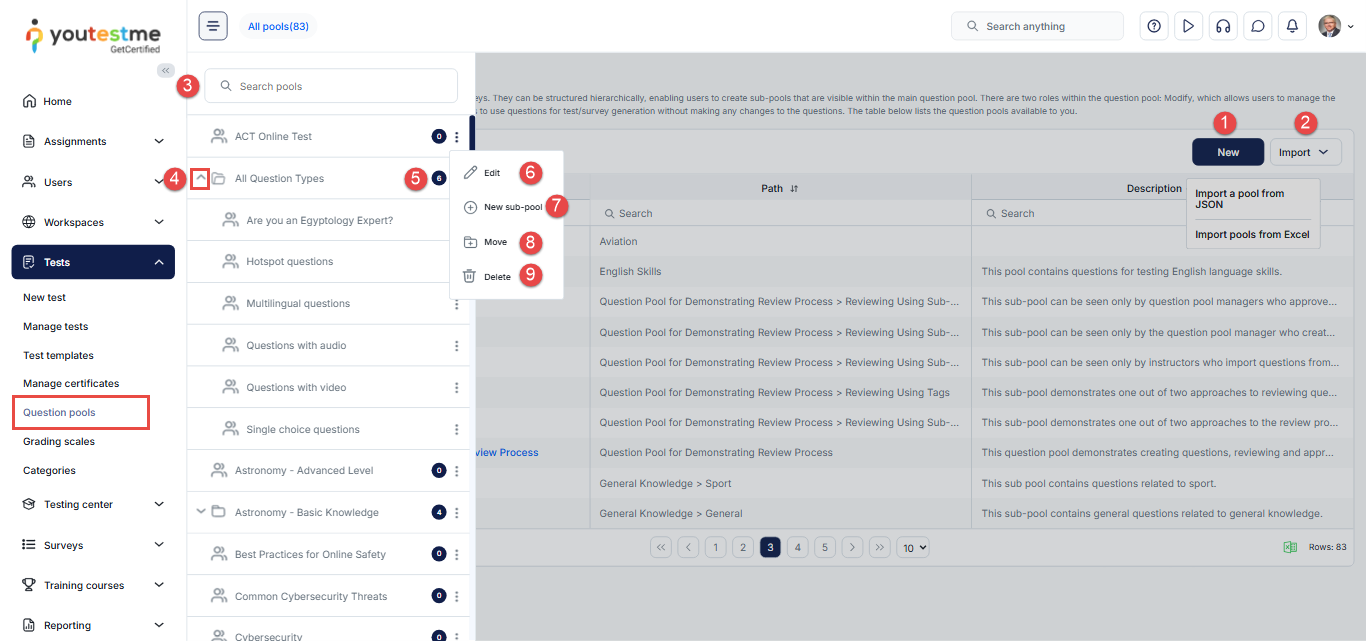
Task: Open the headset support icon
Action: point(1222,26)
